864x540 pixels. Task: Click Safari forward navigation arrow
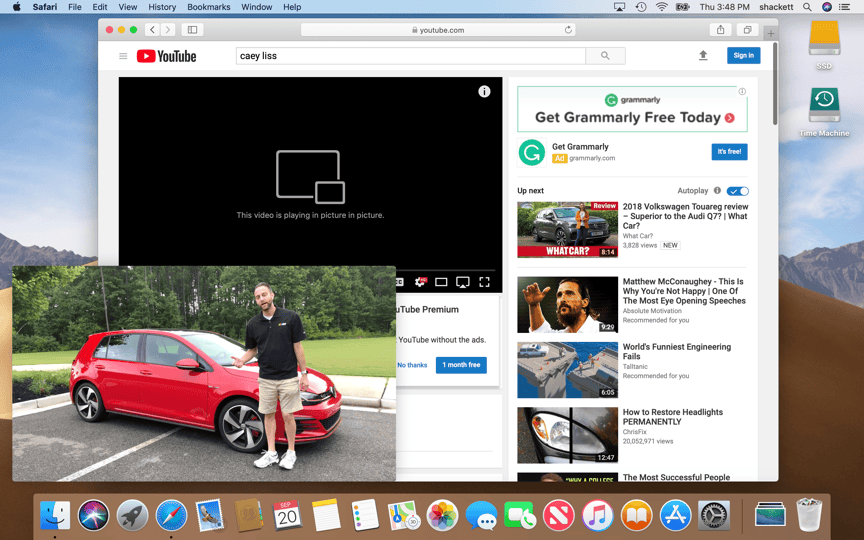168,30
